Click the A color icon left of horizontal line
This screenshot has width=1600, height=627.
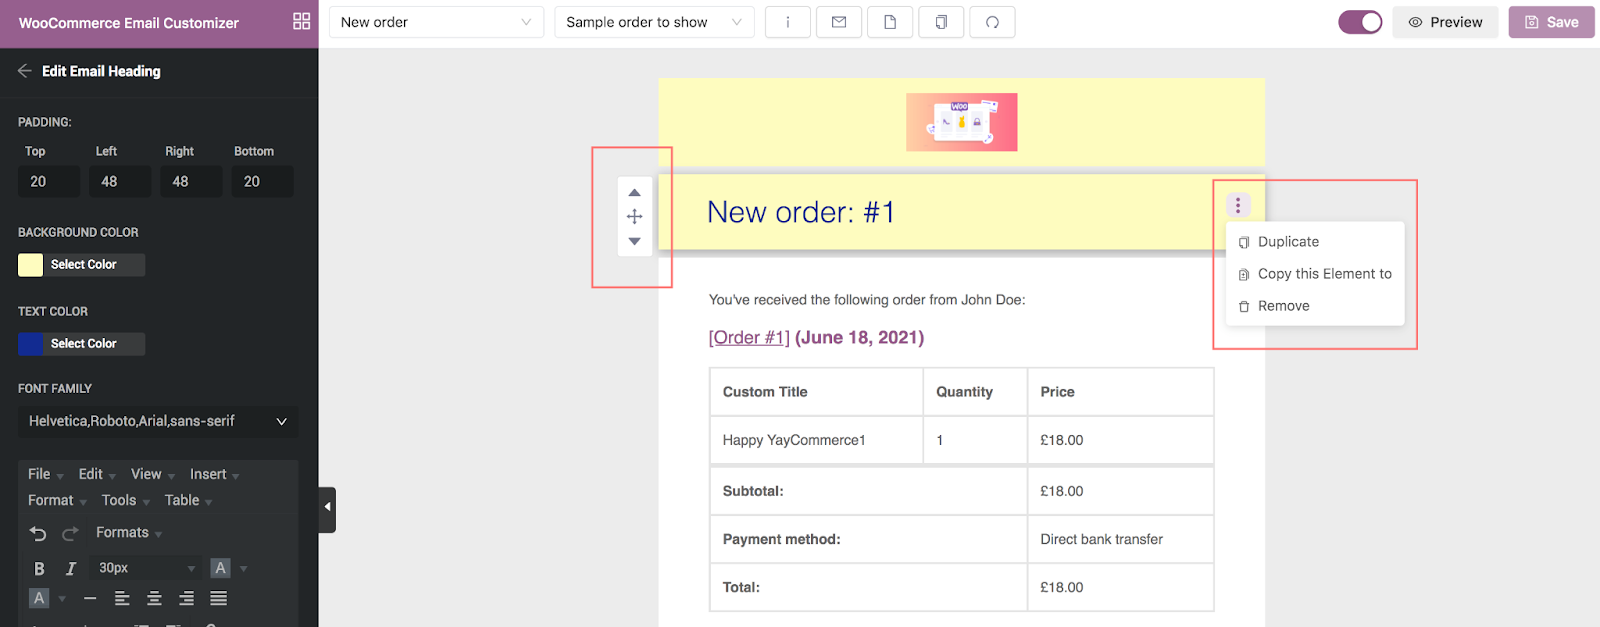point(39,598)
